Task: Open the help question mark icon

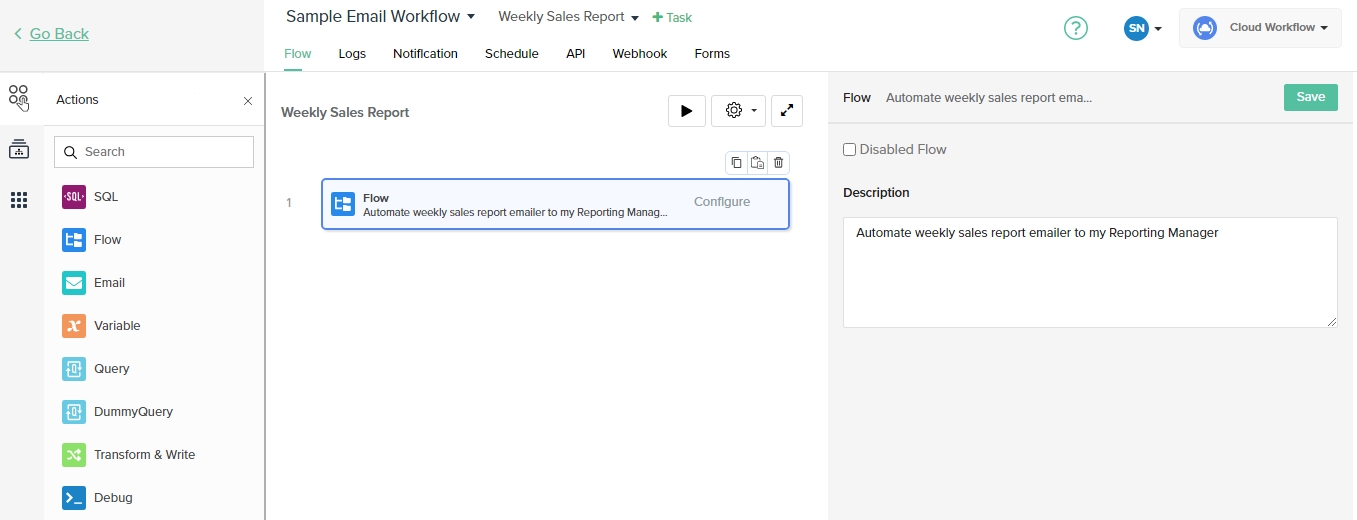Action: 1075,28
